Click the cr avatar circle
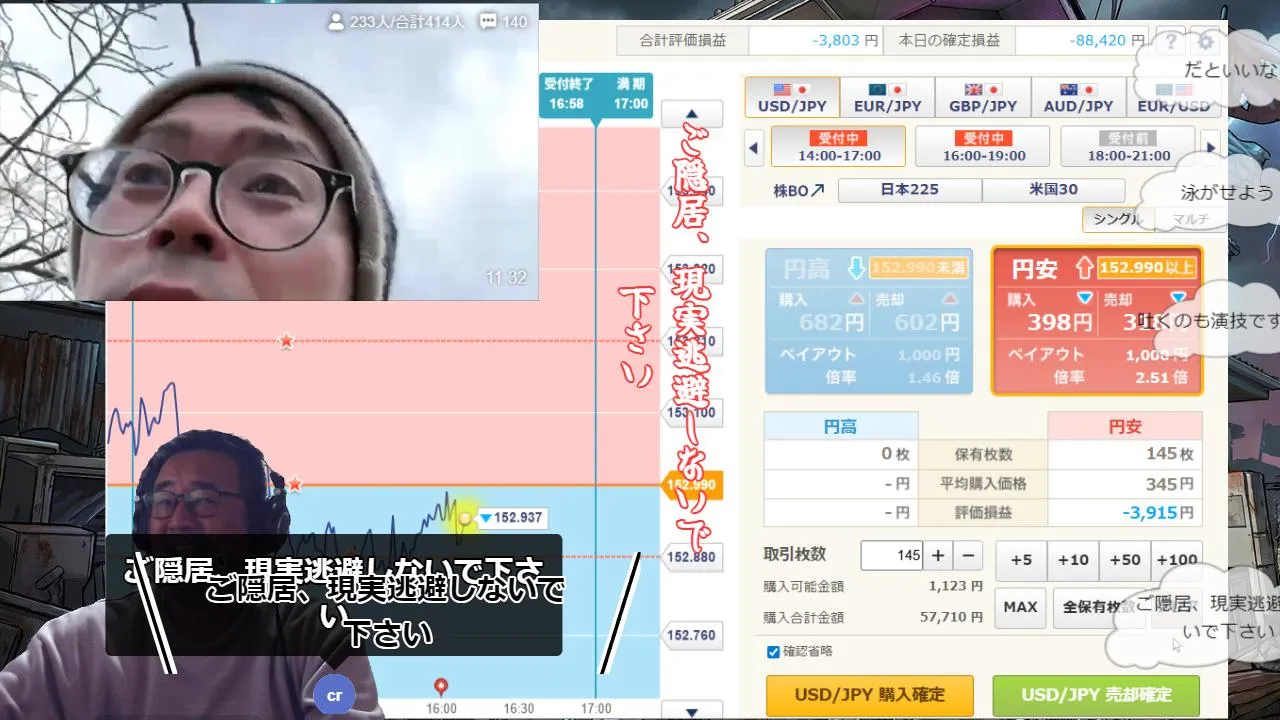Viewport: 1280px width, 720px height. pyautogui.click(x=335, y=696)
